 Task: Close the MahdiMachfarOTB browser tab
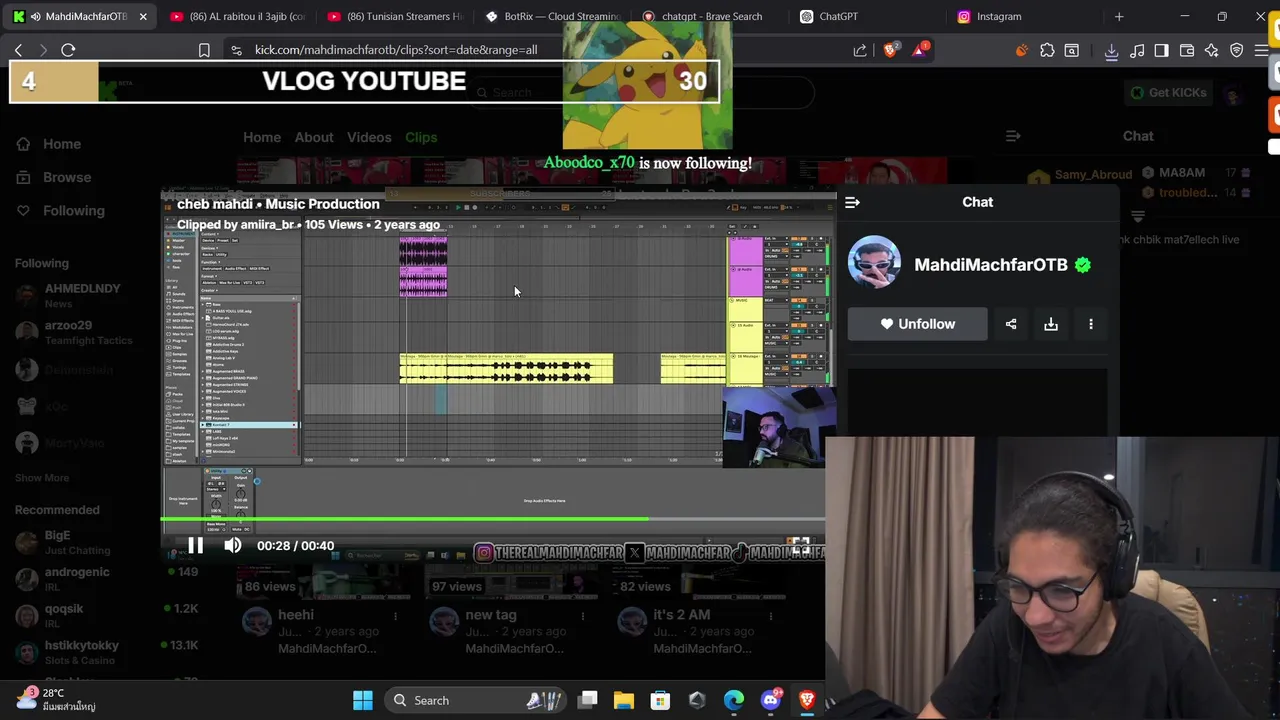pyautogui.click(x=143, y=16)
